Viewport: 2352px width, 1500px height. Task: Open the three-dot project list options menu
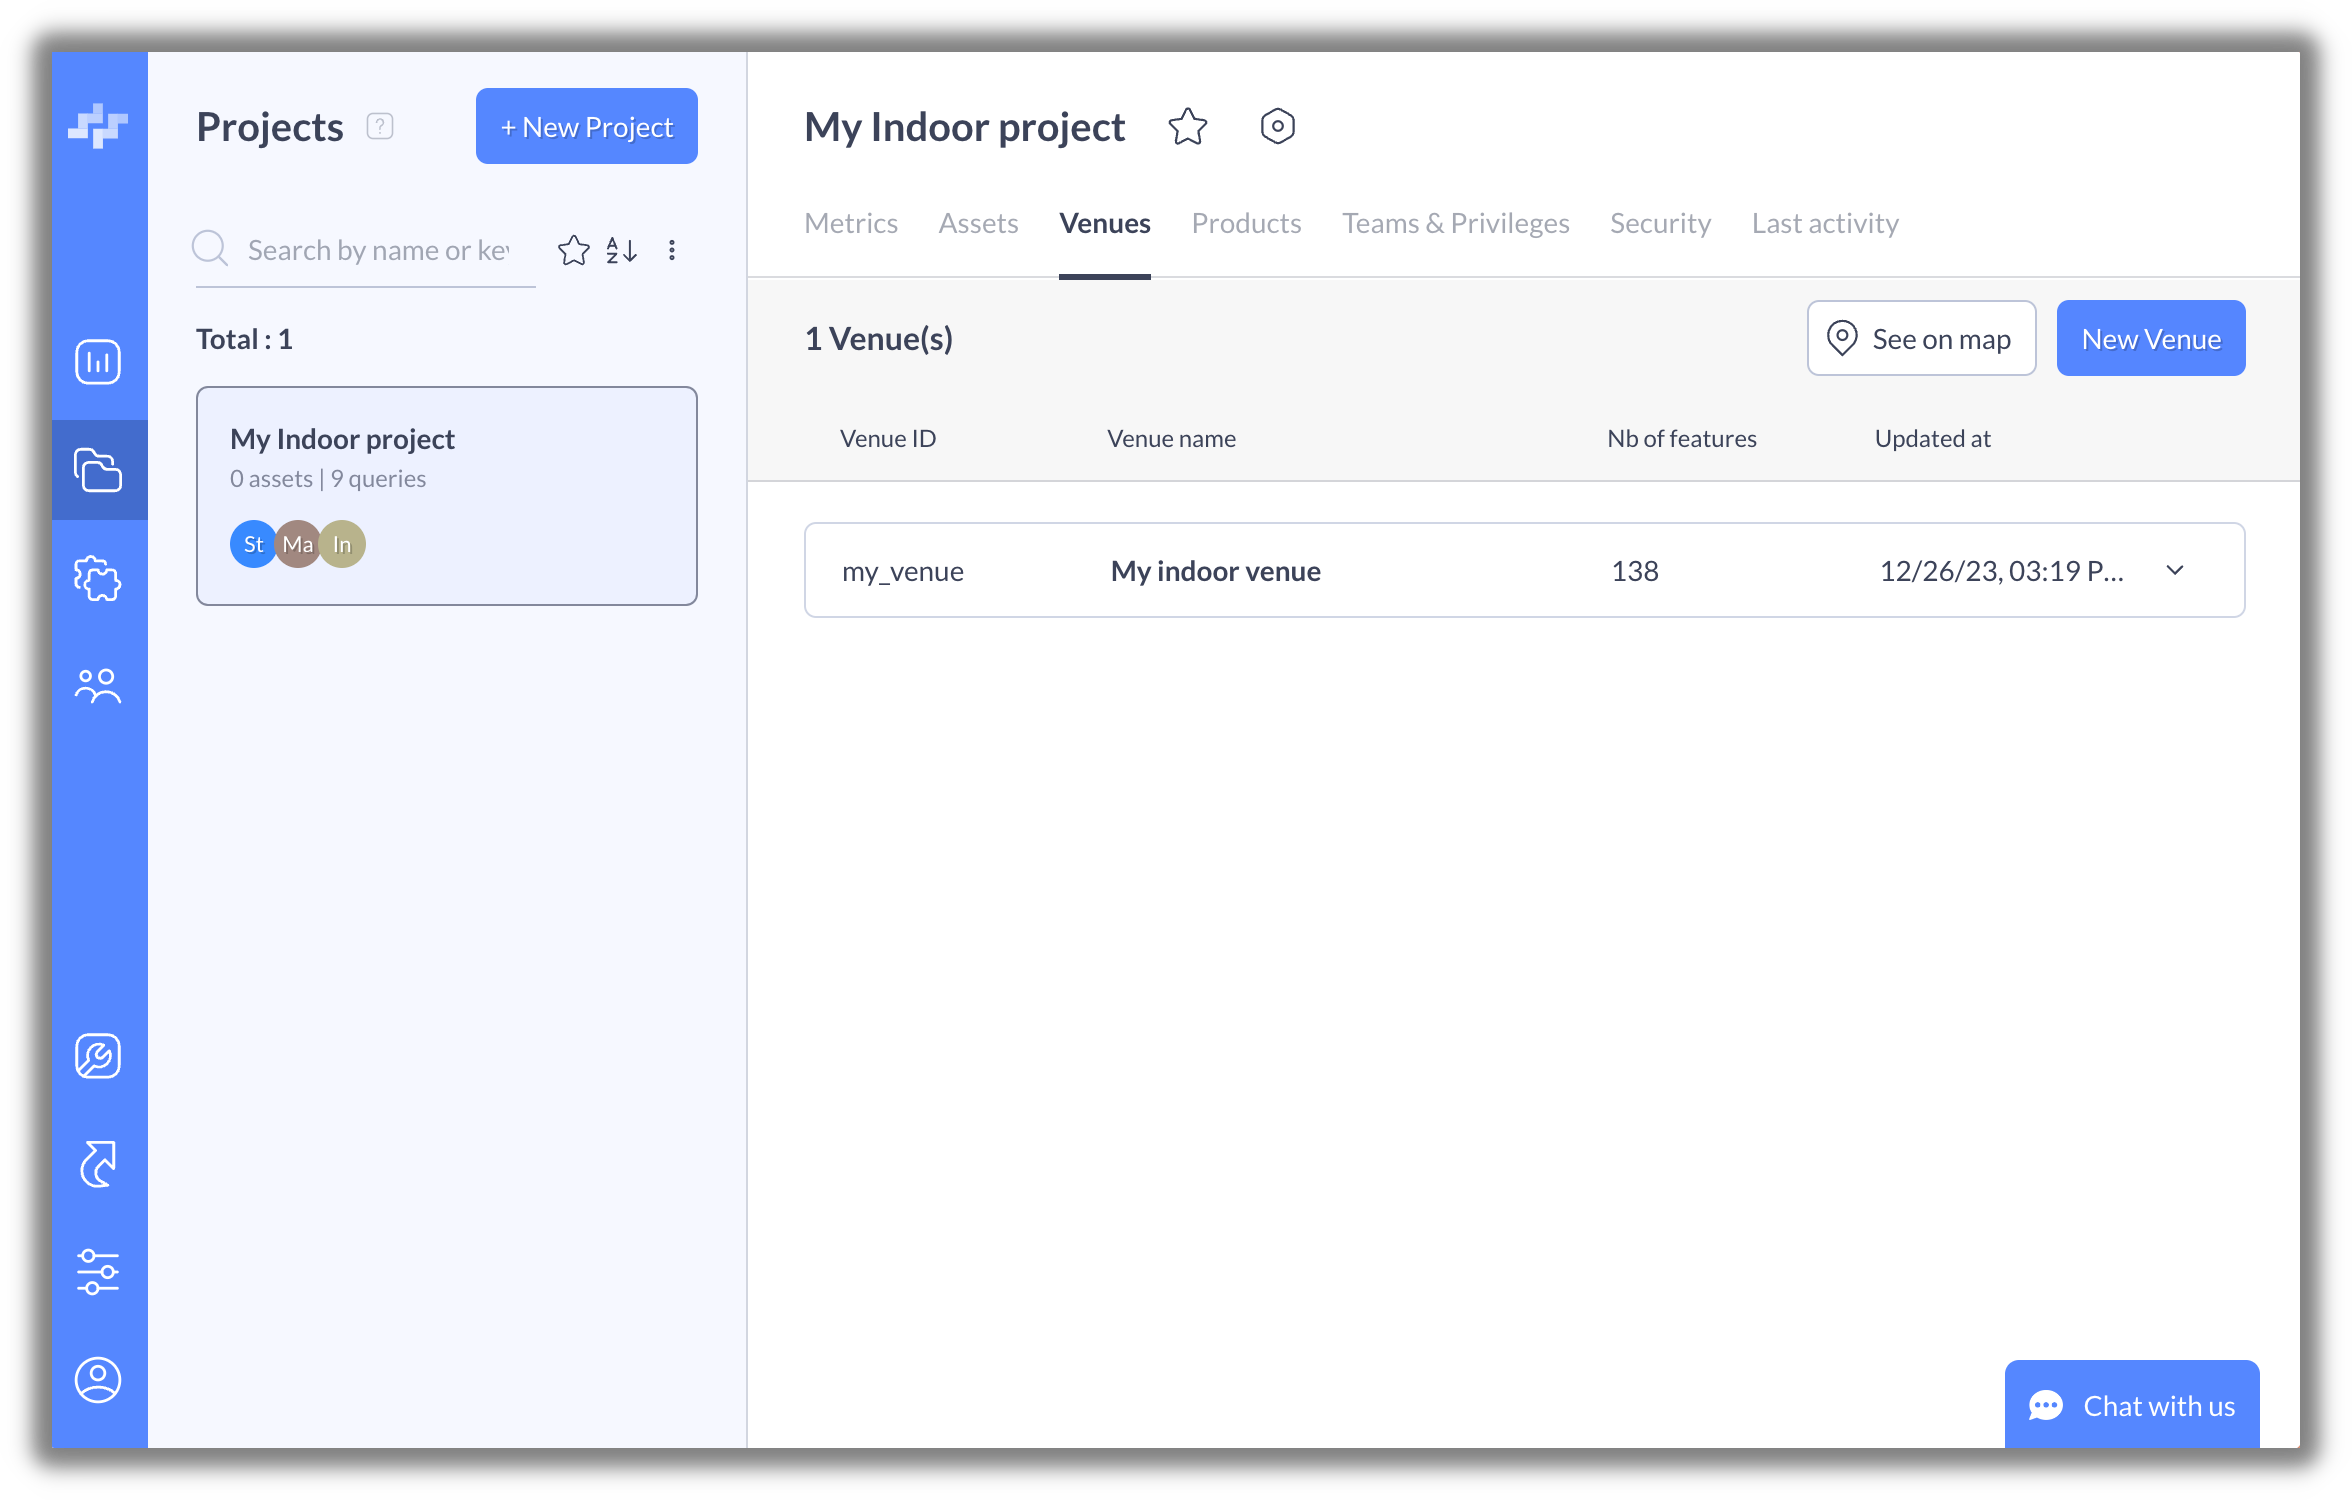[x=672, y=250]
